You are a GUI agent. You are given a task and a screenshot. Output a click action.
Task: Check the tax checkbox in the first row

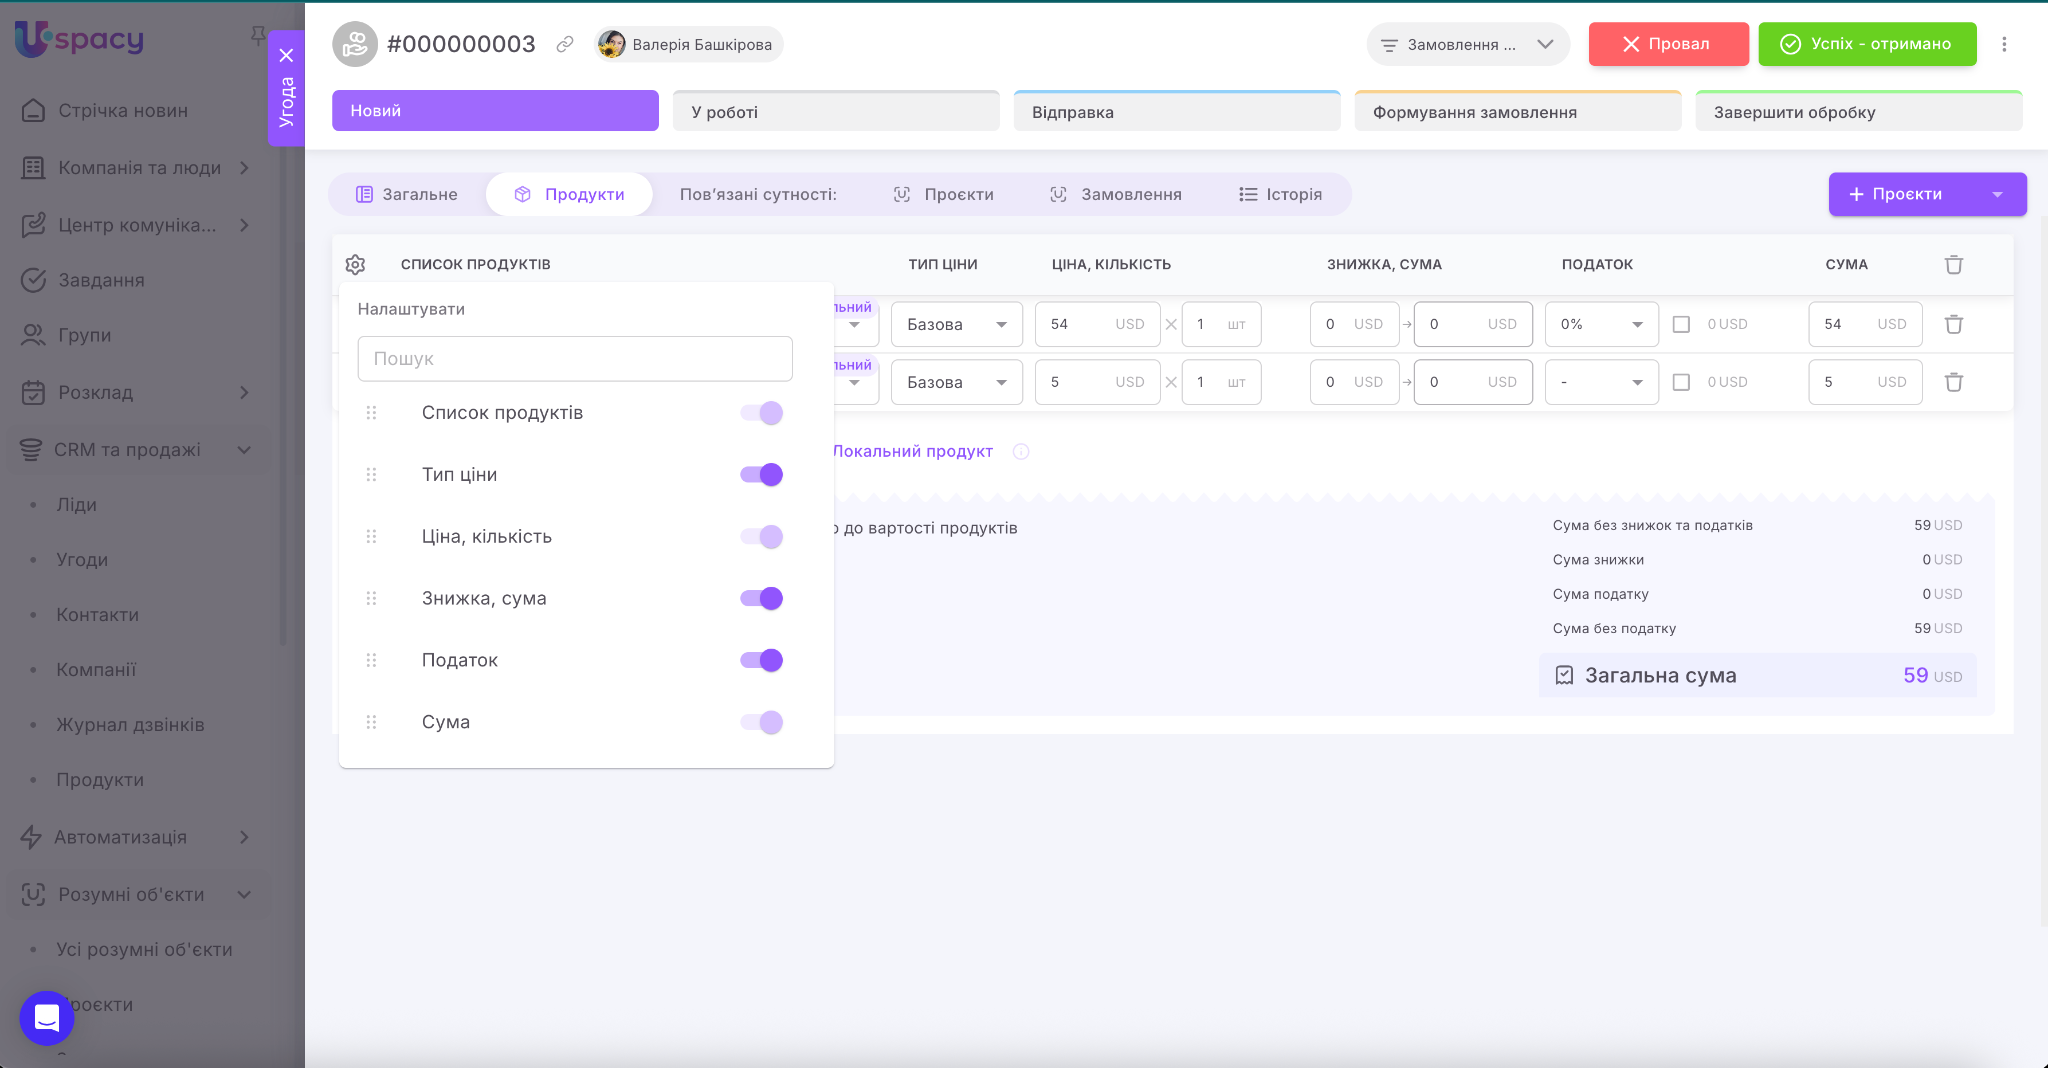point(1681,324)
